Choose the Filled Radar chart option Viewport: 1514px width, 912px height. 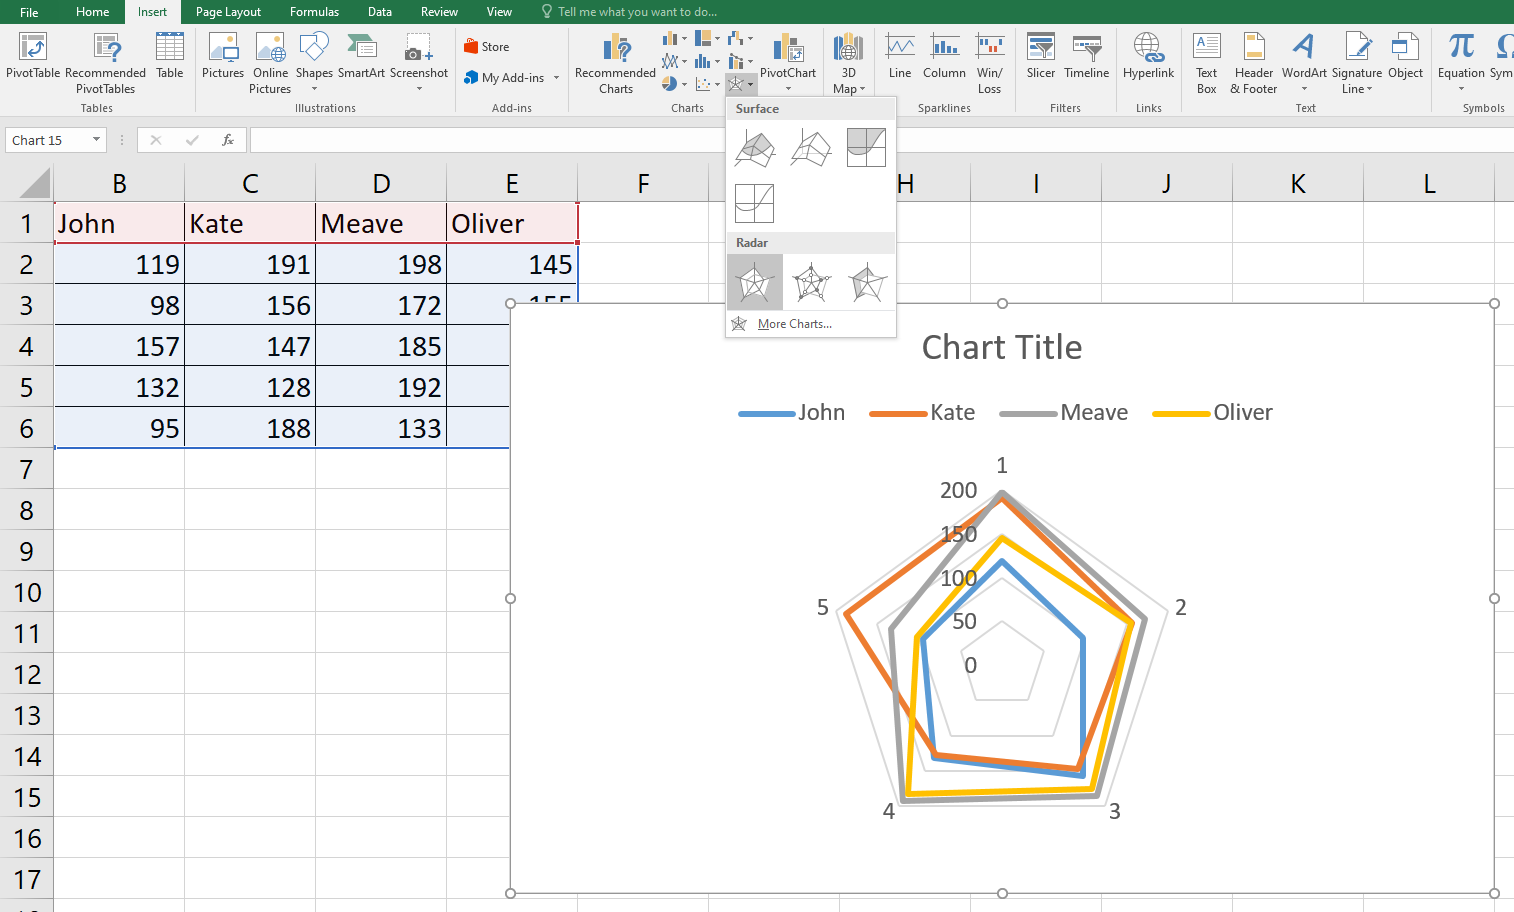pos(867,283)
